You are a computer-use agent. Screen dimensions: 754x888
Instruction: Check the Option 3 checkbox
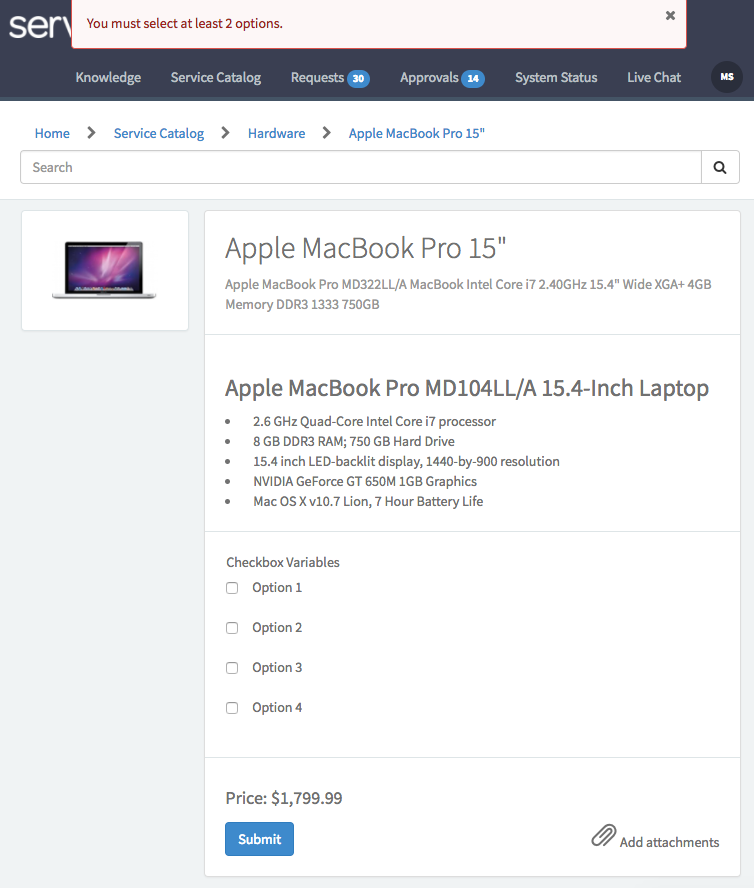pyautogui.click(x=232, y=668)
